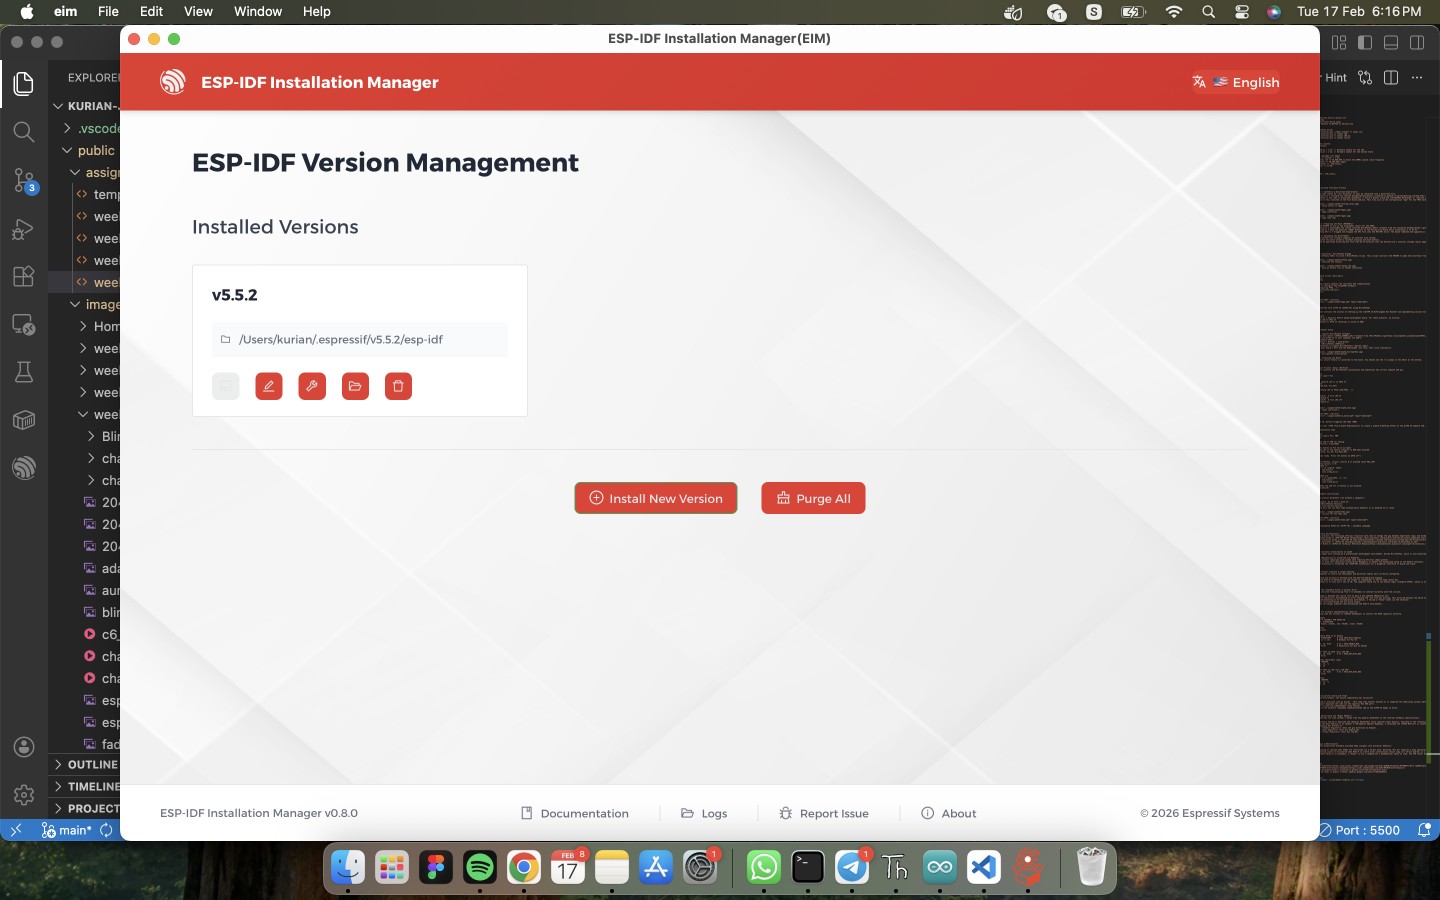Open Remote Explorer in VS Code activity bar
The height and width of the screenshot is (900, 1440).
[x=24, y=325]
